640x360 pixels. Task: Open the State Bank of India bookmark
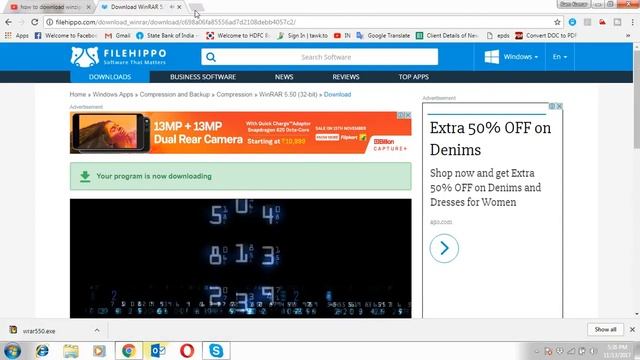(x=166, y=36)
